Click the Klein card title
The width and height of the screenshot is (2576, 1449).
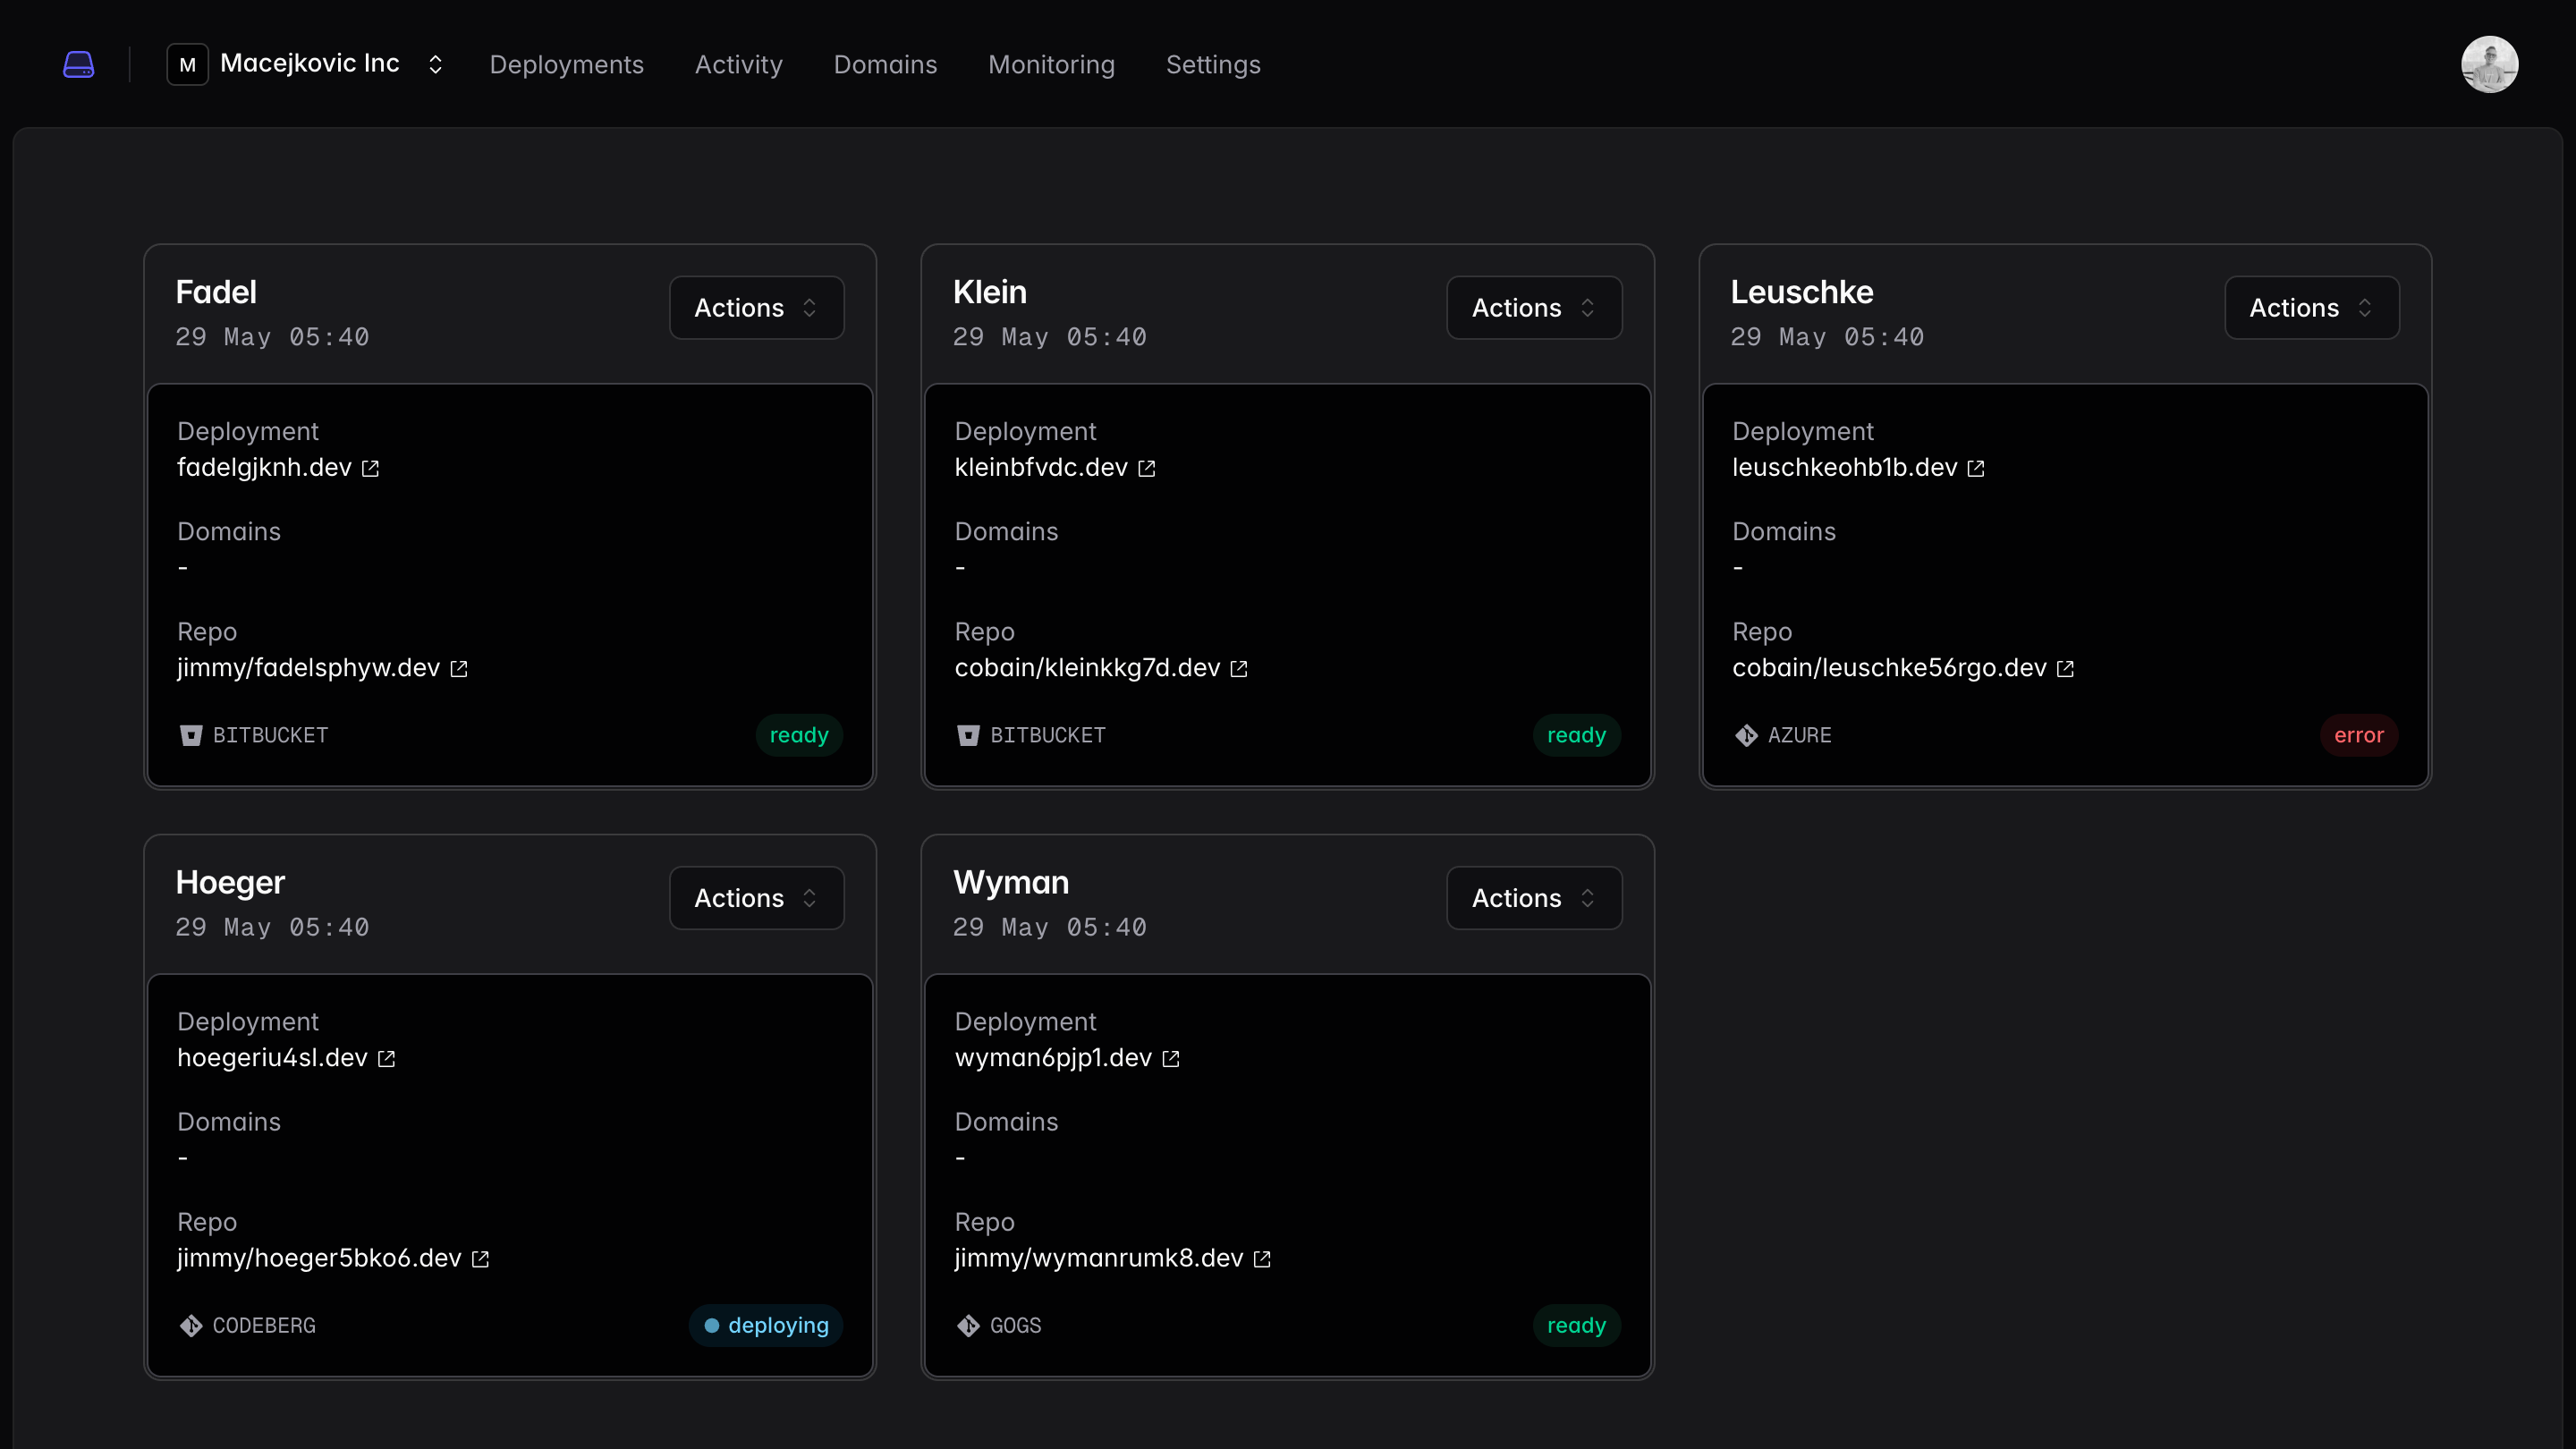coord(989,292)
